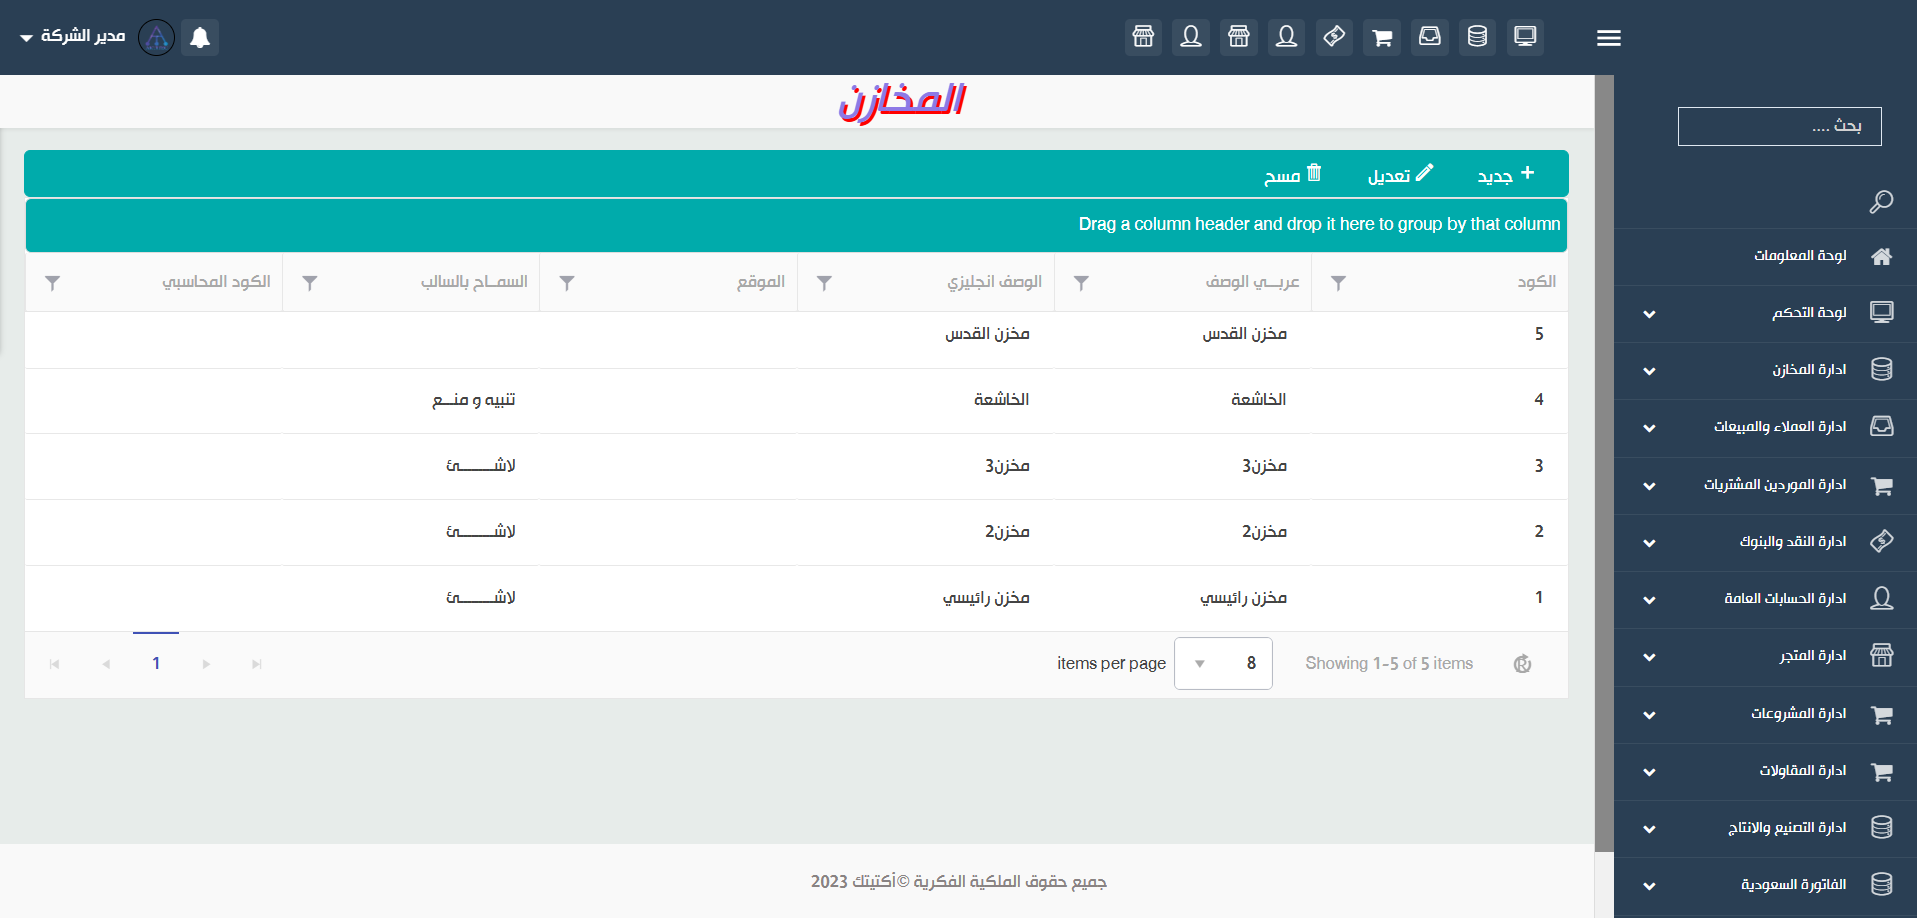The height and width of the screenshot is (918, 1917).
Task: Filter the الكود المحاسبي column
Action: [53, 283]
